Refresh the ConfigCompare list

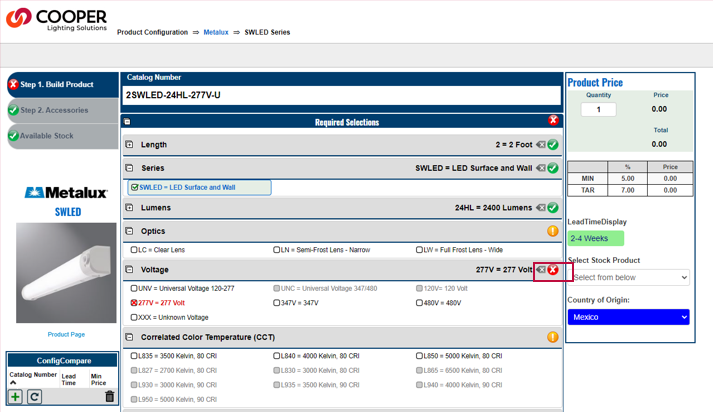tap(35, 397)
